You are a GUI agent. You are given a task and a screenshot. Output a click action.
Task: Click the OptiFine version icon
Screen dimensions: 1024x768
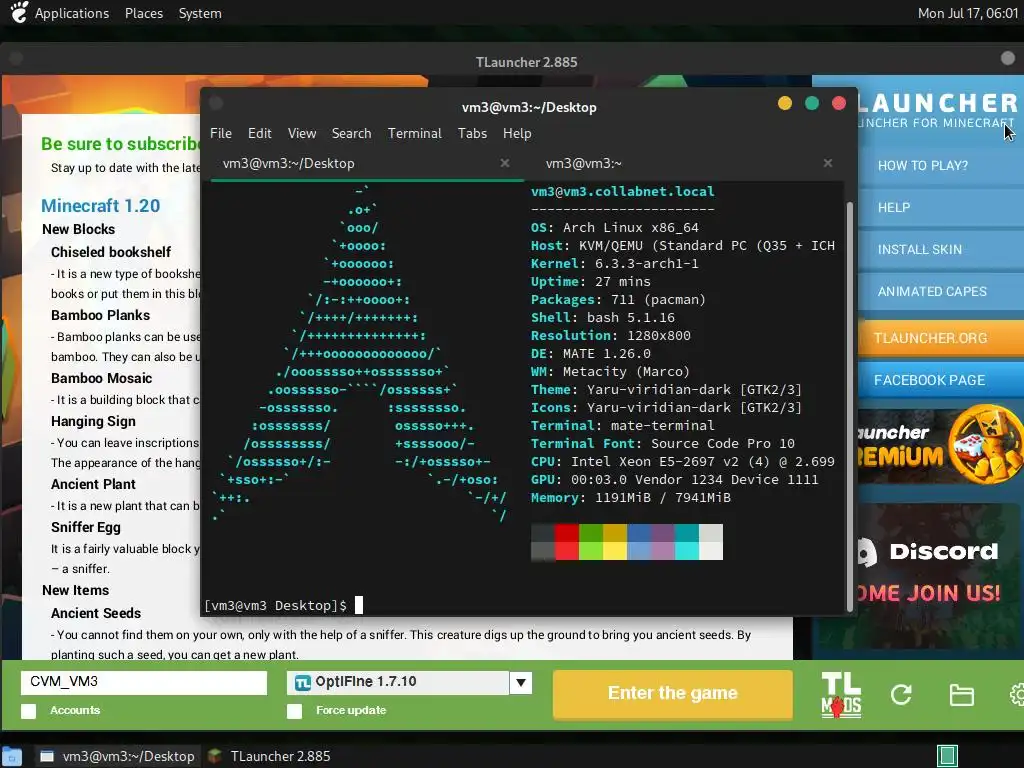coord(302,682)
